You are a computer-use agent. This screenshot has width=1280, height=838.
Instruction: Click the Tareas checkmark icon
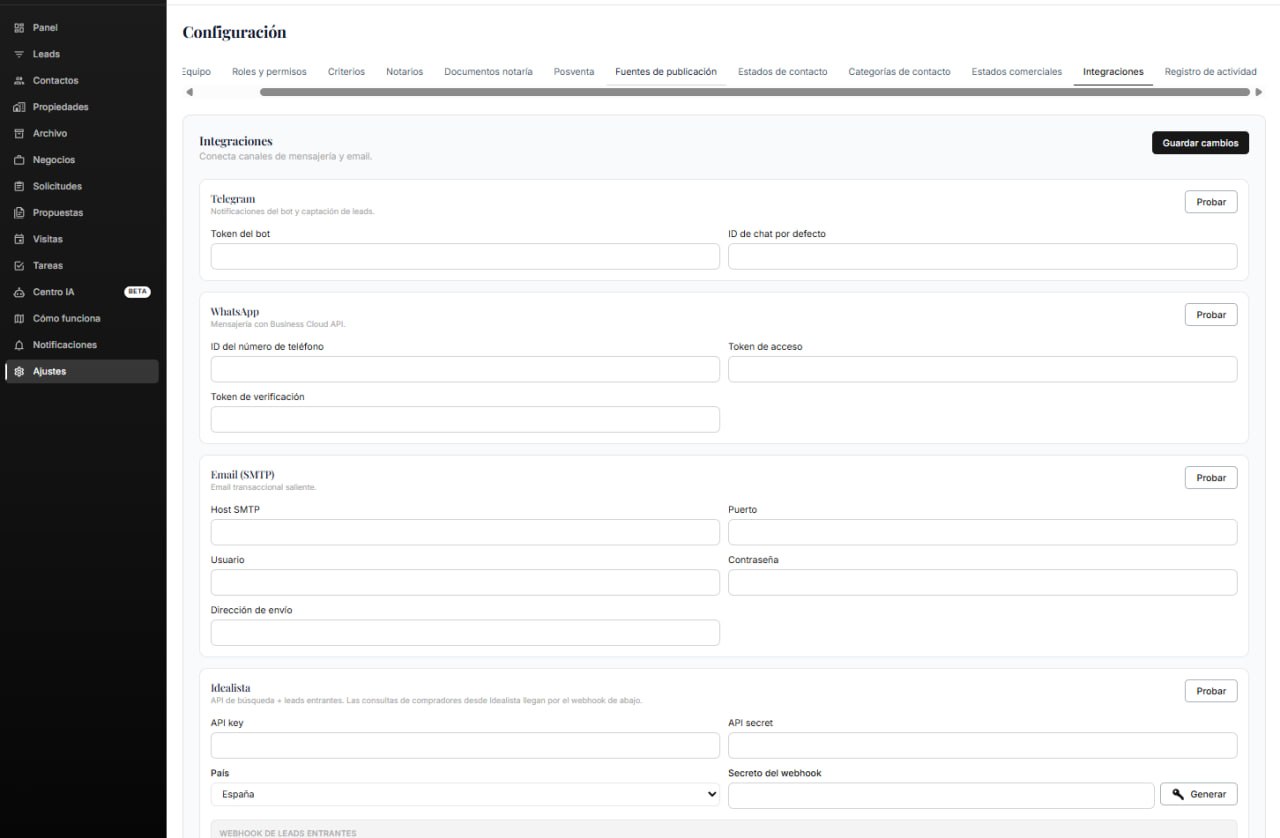coord(19,266)
